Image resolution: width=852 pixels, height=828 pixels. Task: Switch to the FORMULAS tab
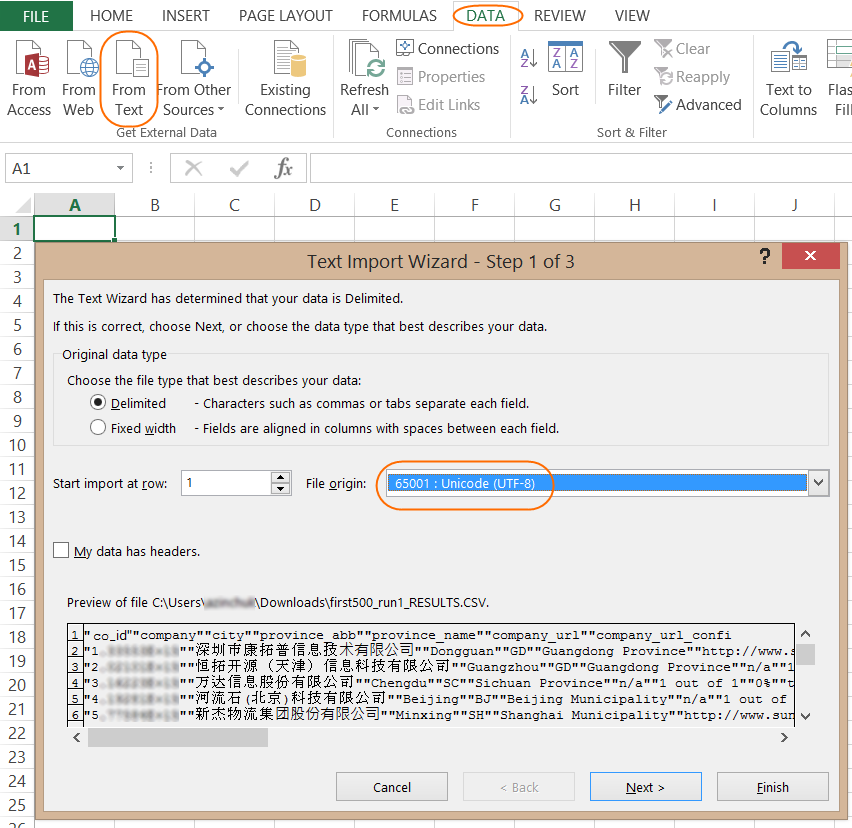tap(399, 16)
